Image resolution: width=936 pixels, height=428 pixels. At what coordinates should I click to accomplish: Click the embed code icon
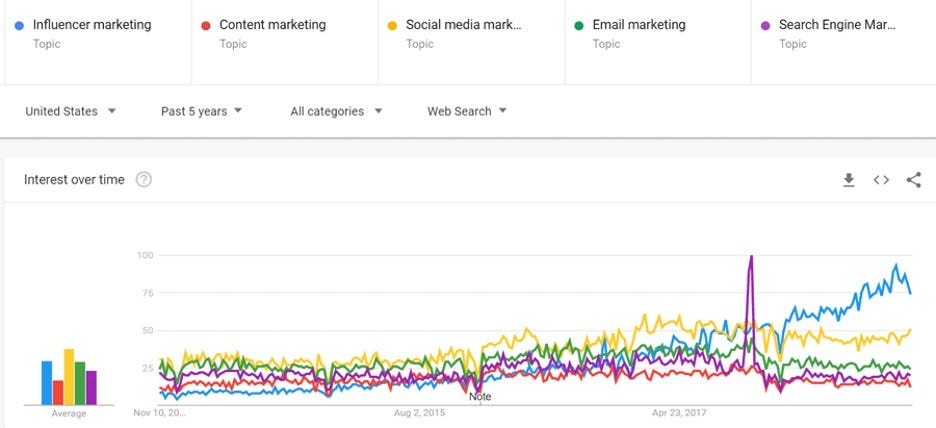(x=881, y=180)
